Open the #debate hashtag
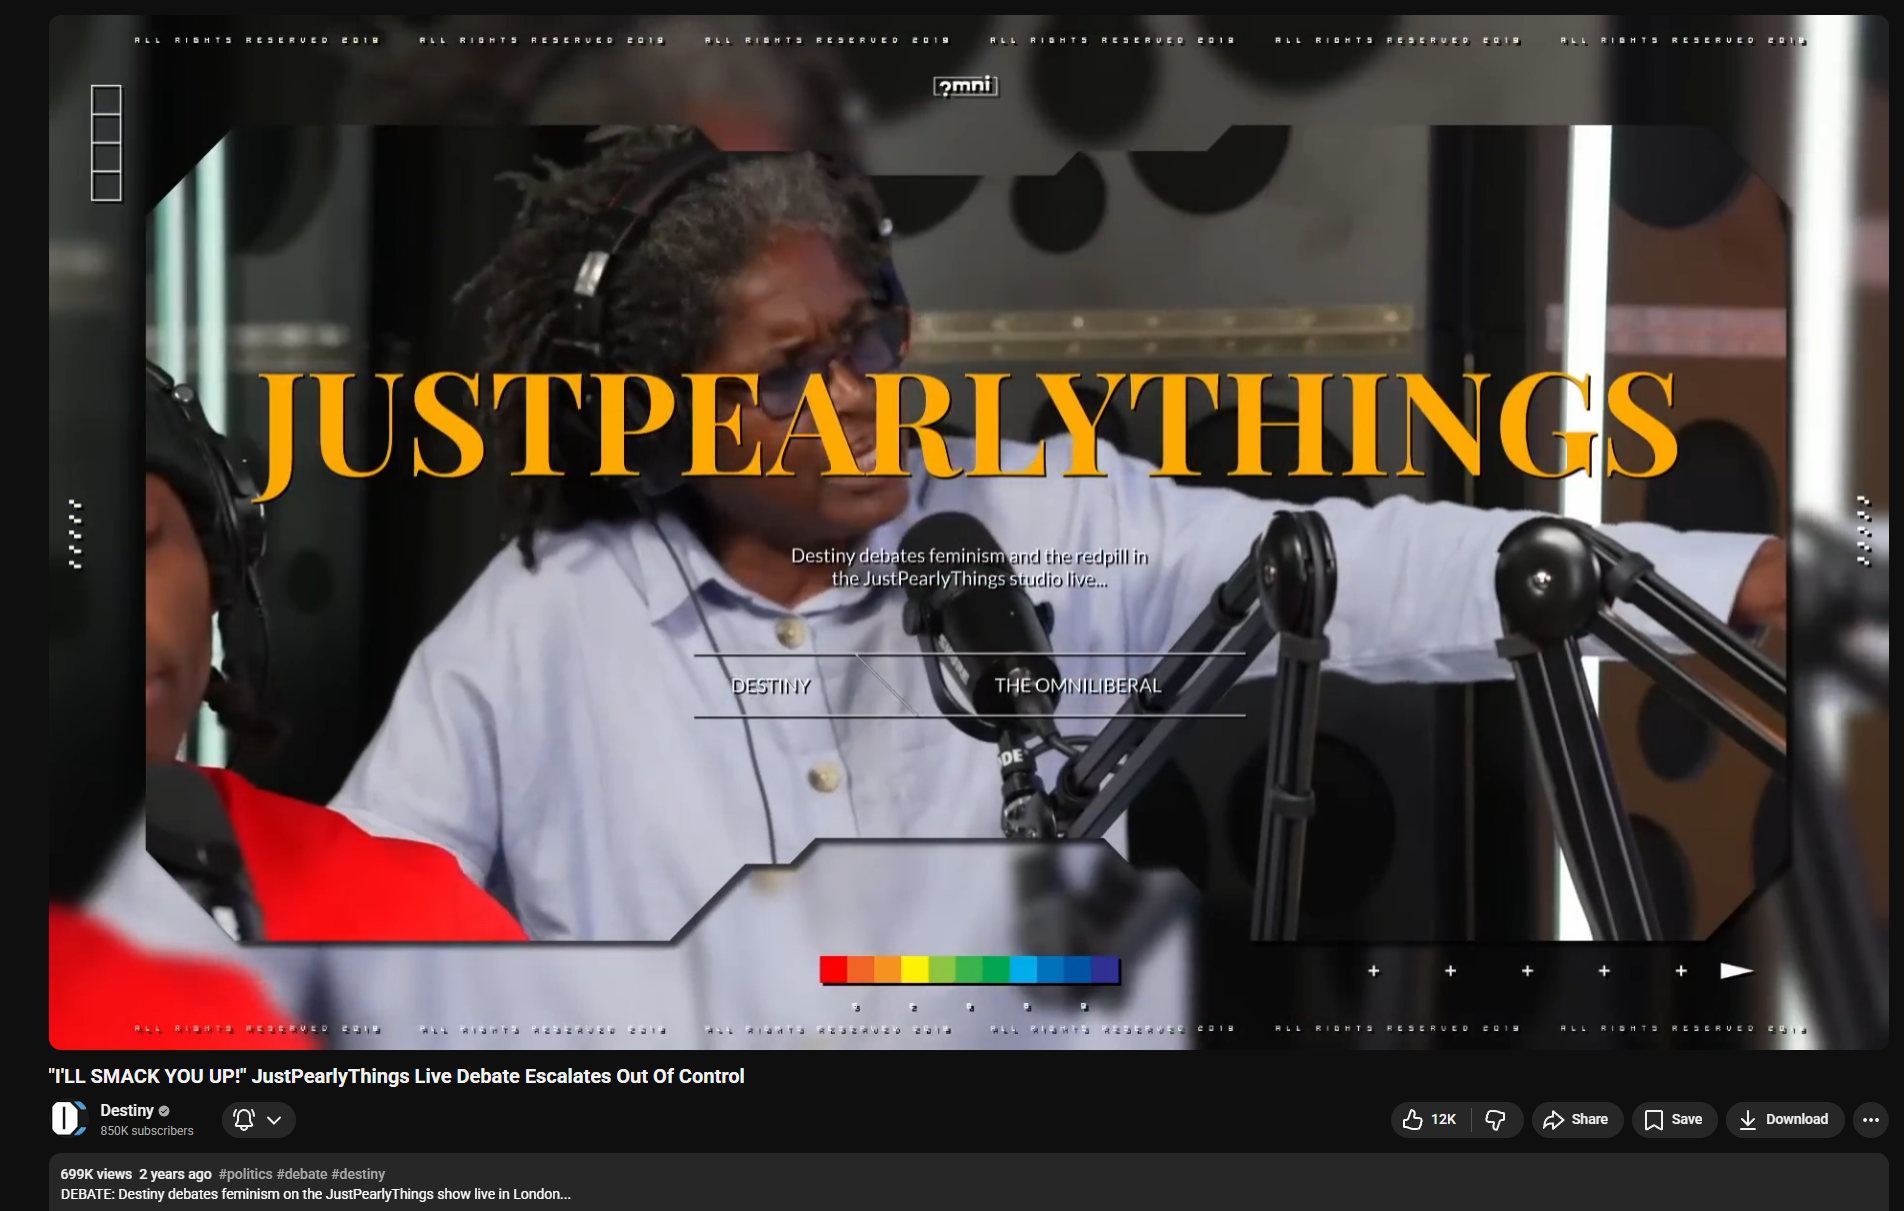The image size is (1904, 1211). click(x=303, y=1174)
